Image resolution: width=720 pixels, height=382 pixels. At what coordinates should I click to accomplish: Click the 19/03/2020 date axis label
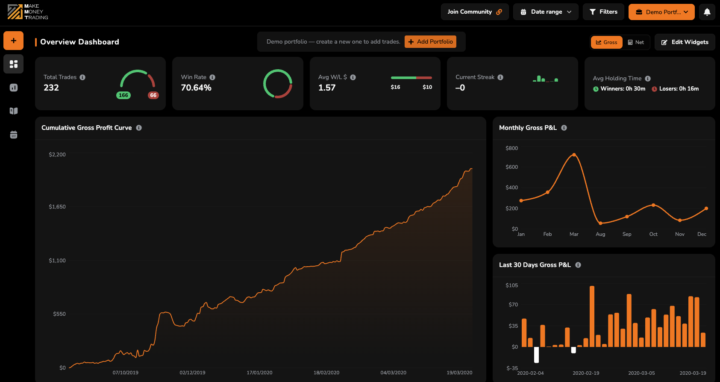coord(460,373)
